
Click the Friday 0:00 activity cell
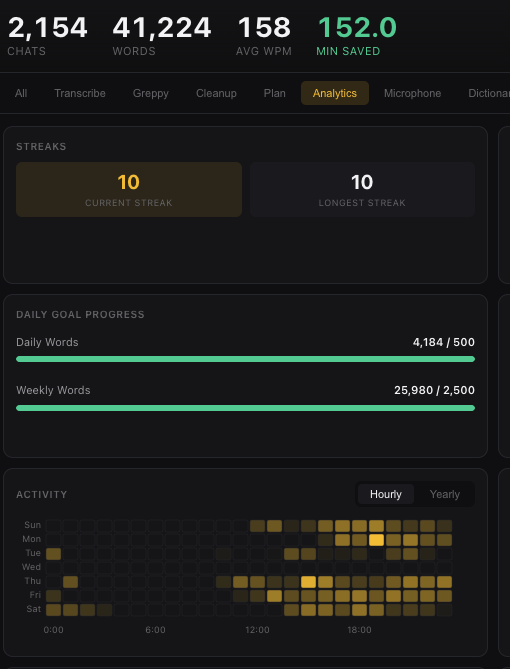(x=53, y=596)
